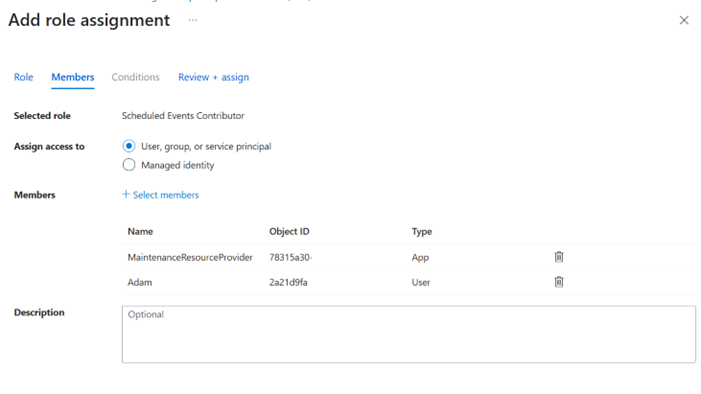
Task: Open the ellipsis more options menu
Action: pos(193,20)
